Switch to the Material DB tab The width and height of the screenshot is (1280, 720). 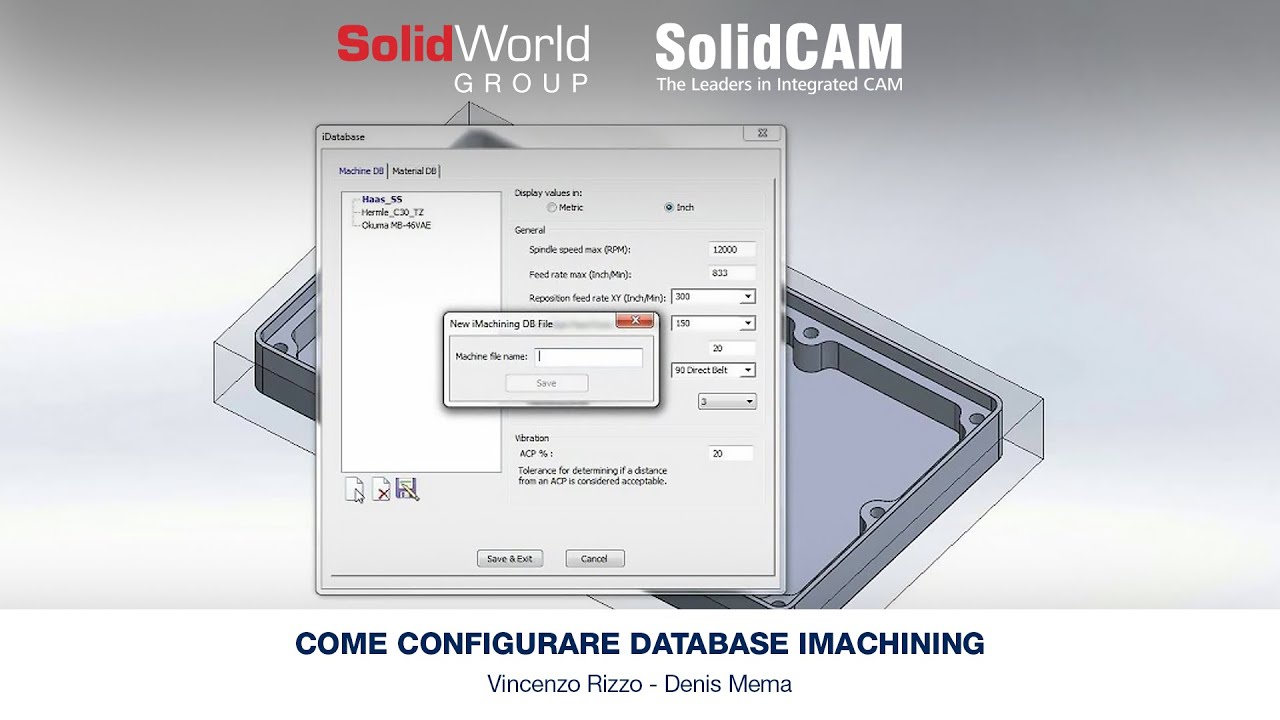414,171
